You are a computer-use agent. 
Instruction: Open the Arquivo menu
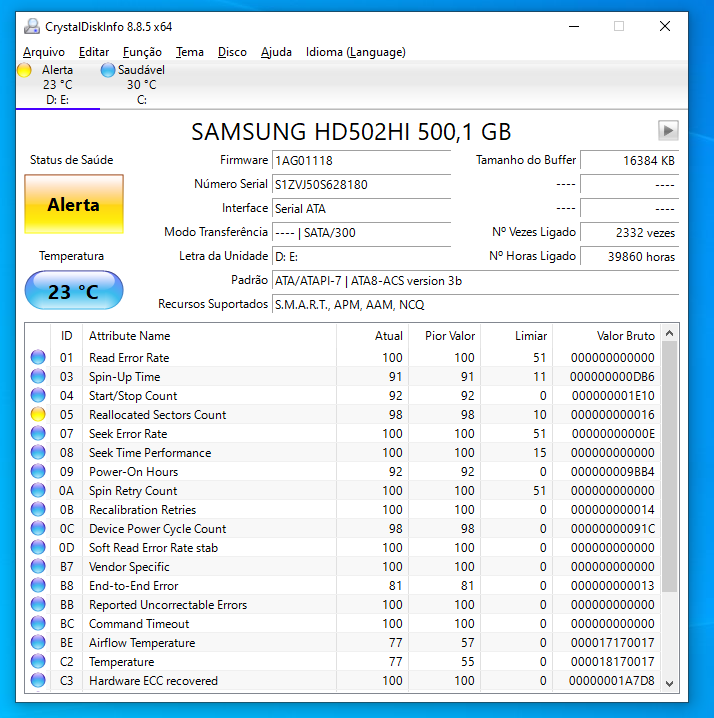[44, 52]
